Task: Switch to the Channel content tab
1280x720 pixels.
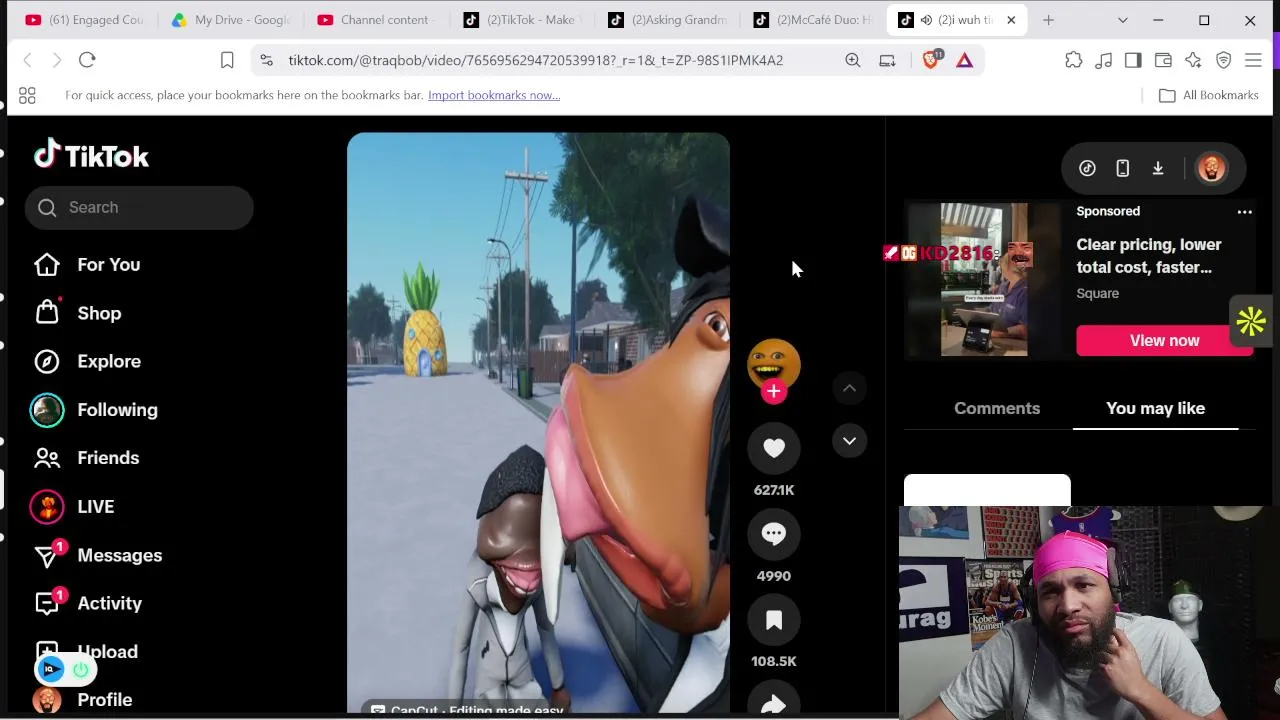Action: pos(376,20)
